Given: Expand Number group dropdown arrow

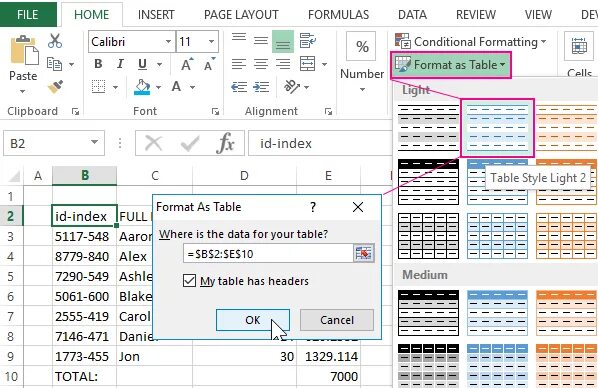Looking at the screenshot, I should [x=362, y=90].
